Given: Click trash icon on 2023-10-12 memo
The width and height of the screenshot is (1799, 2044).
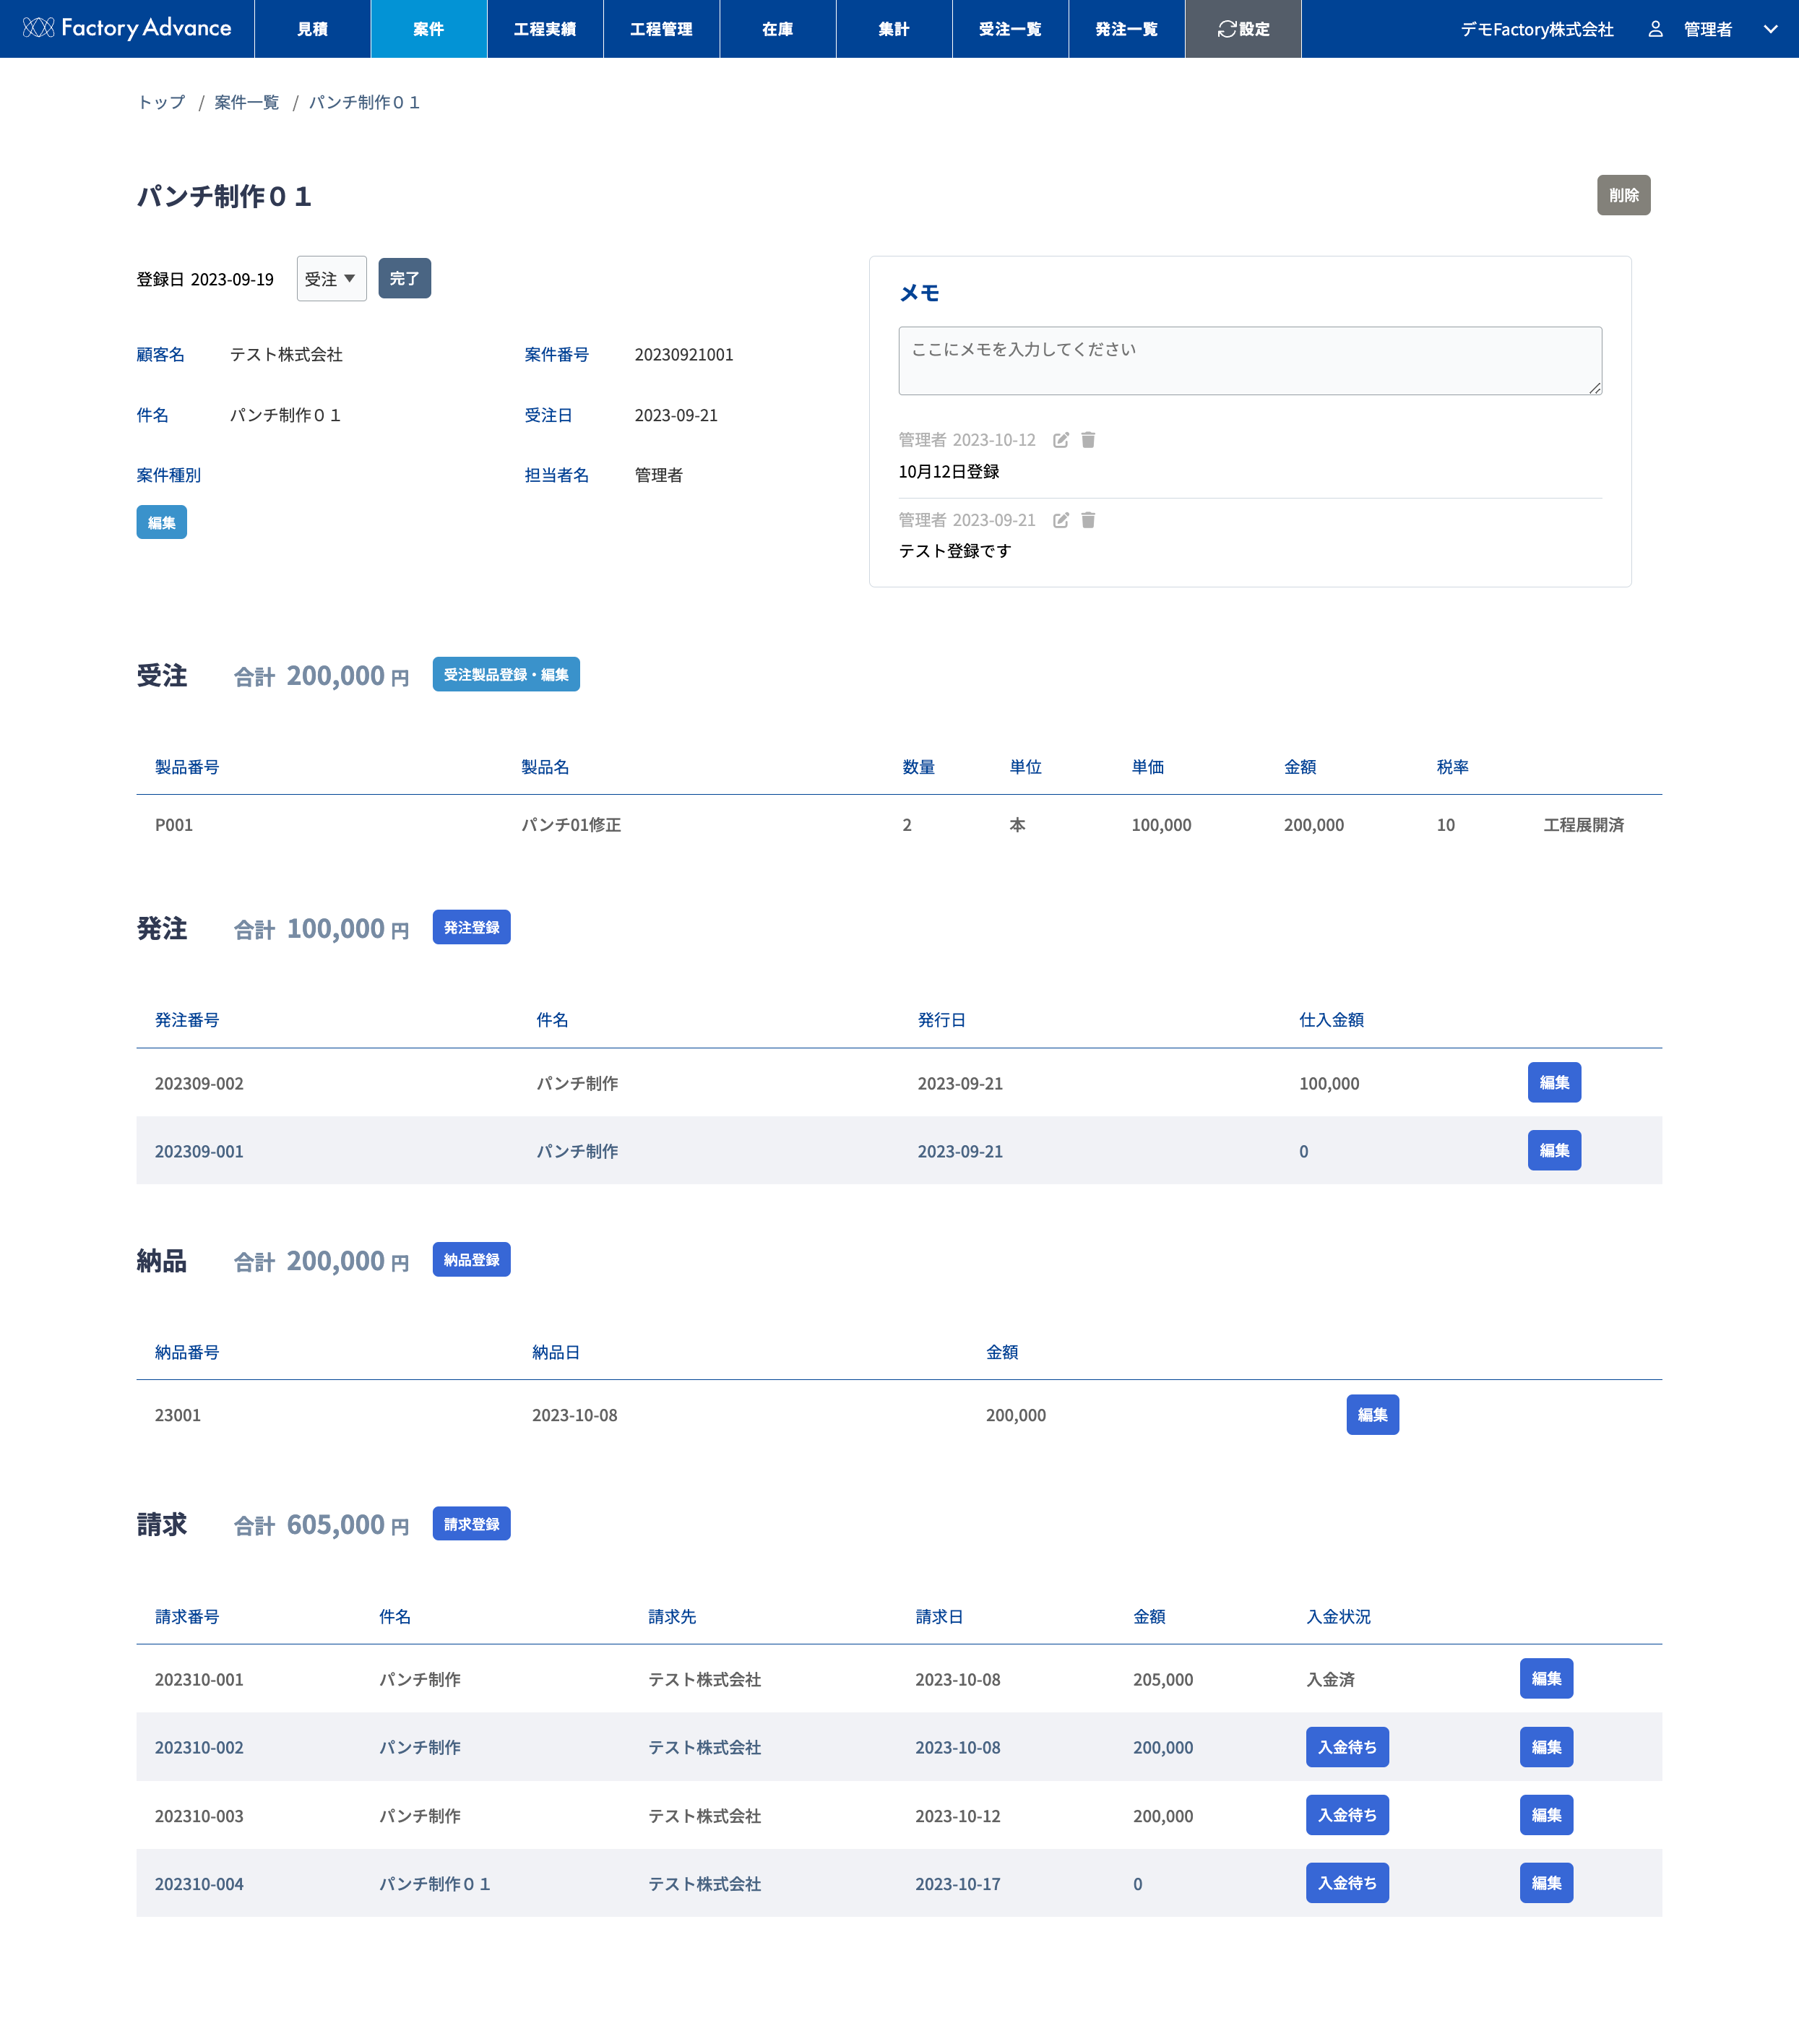Looking at the screenshot, I should [1088, 440].
